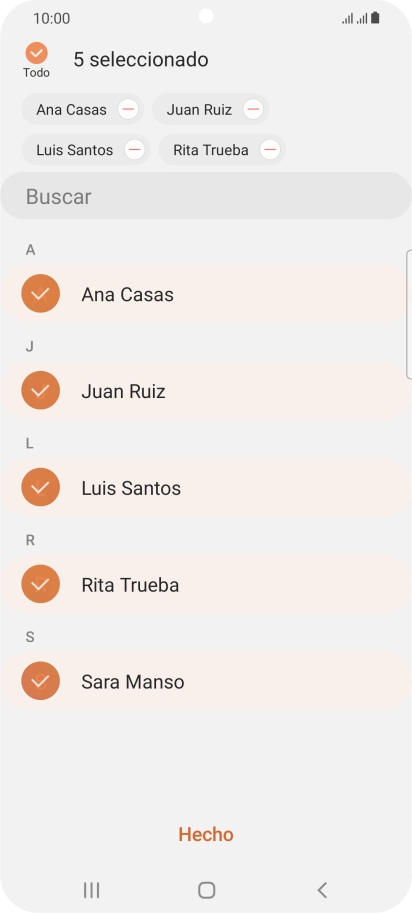Uncheck Sara Manso in the contact list

[40, 681]
